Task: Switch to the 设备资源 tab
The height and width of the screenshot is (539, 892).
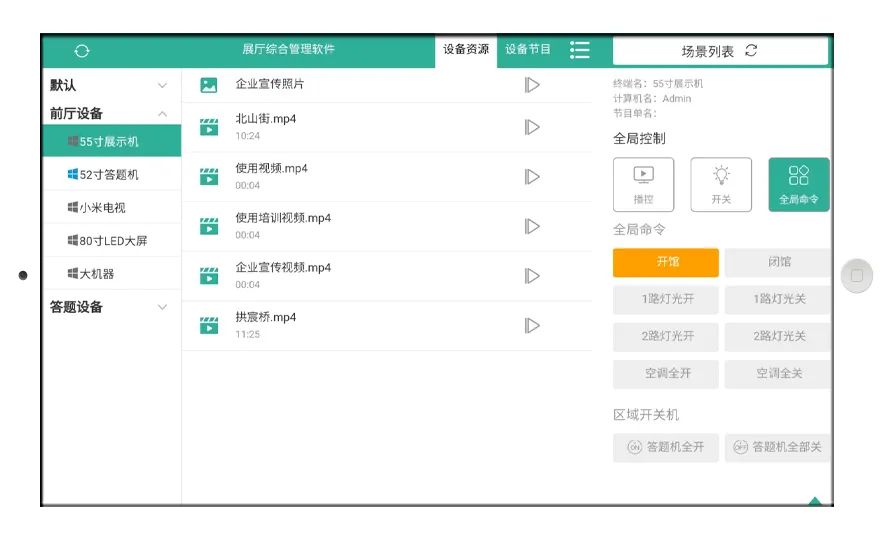Action: 466,50
